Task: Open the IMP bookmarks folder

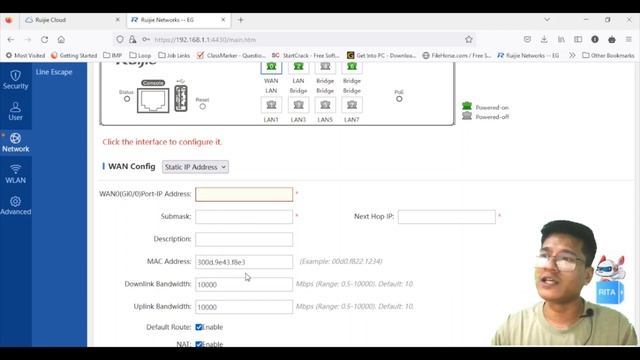Action: (x=113, y=55)
